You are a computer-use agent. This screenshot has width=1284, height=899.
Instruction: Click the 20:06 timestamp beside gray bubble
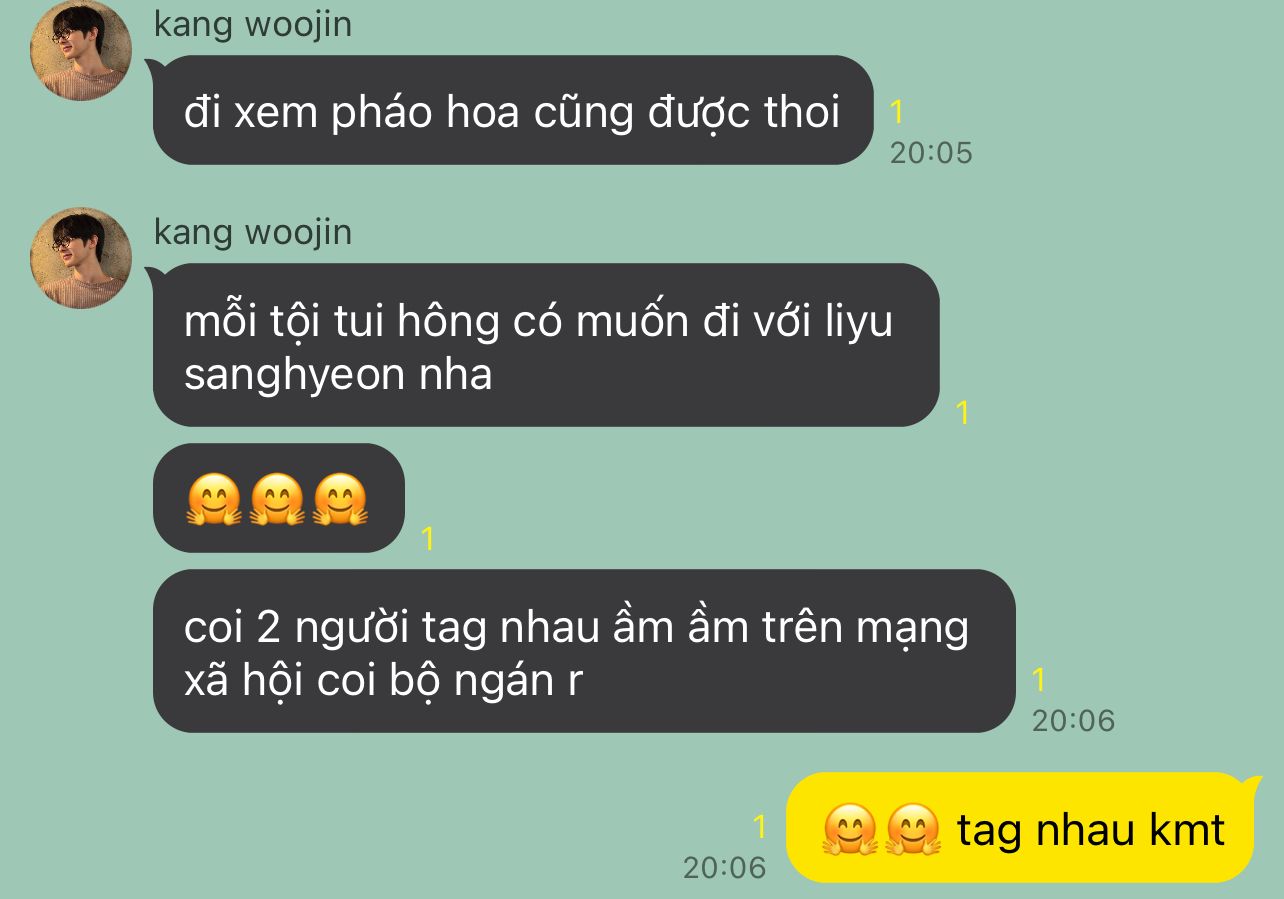pyautogui.click(x=1073, y=720)
